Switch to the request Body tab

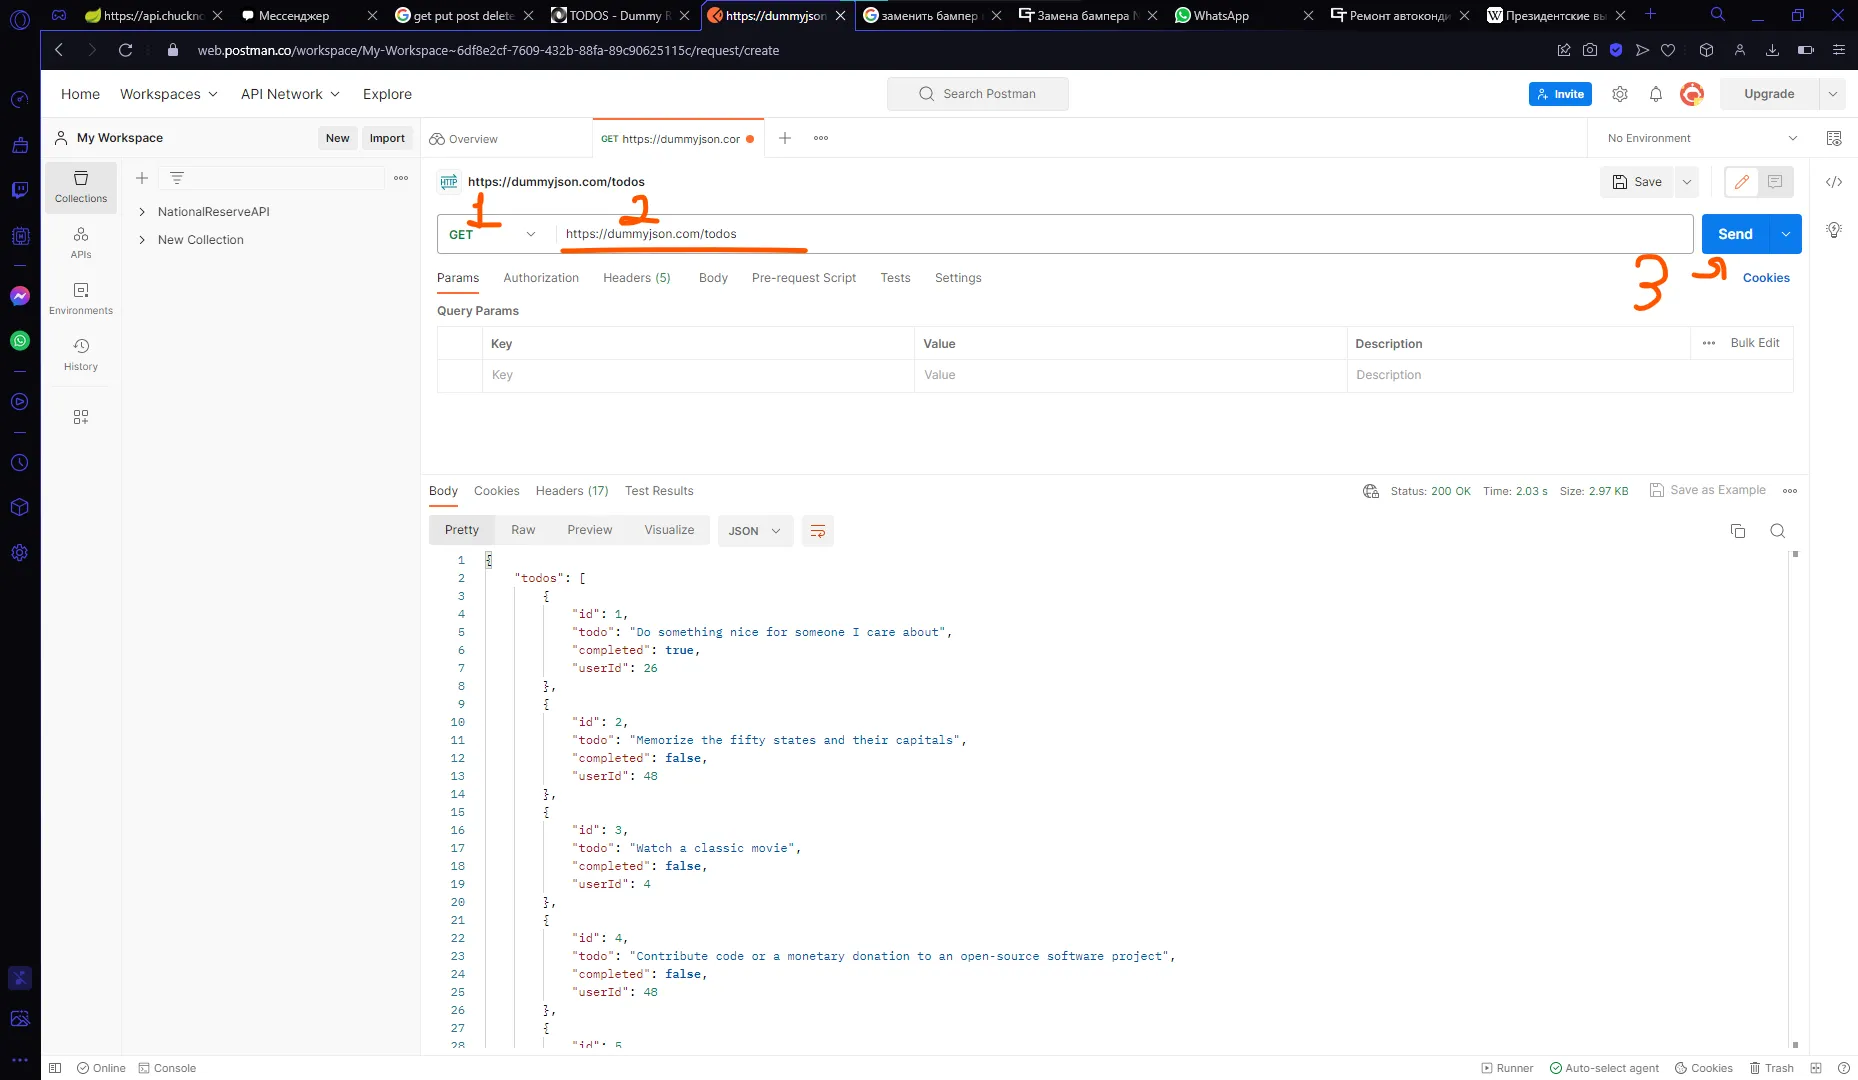tap(713, 278)
